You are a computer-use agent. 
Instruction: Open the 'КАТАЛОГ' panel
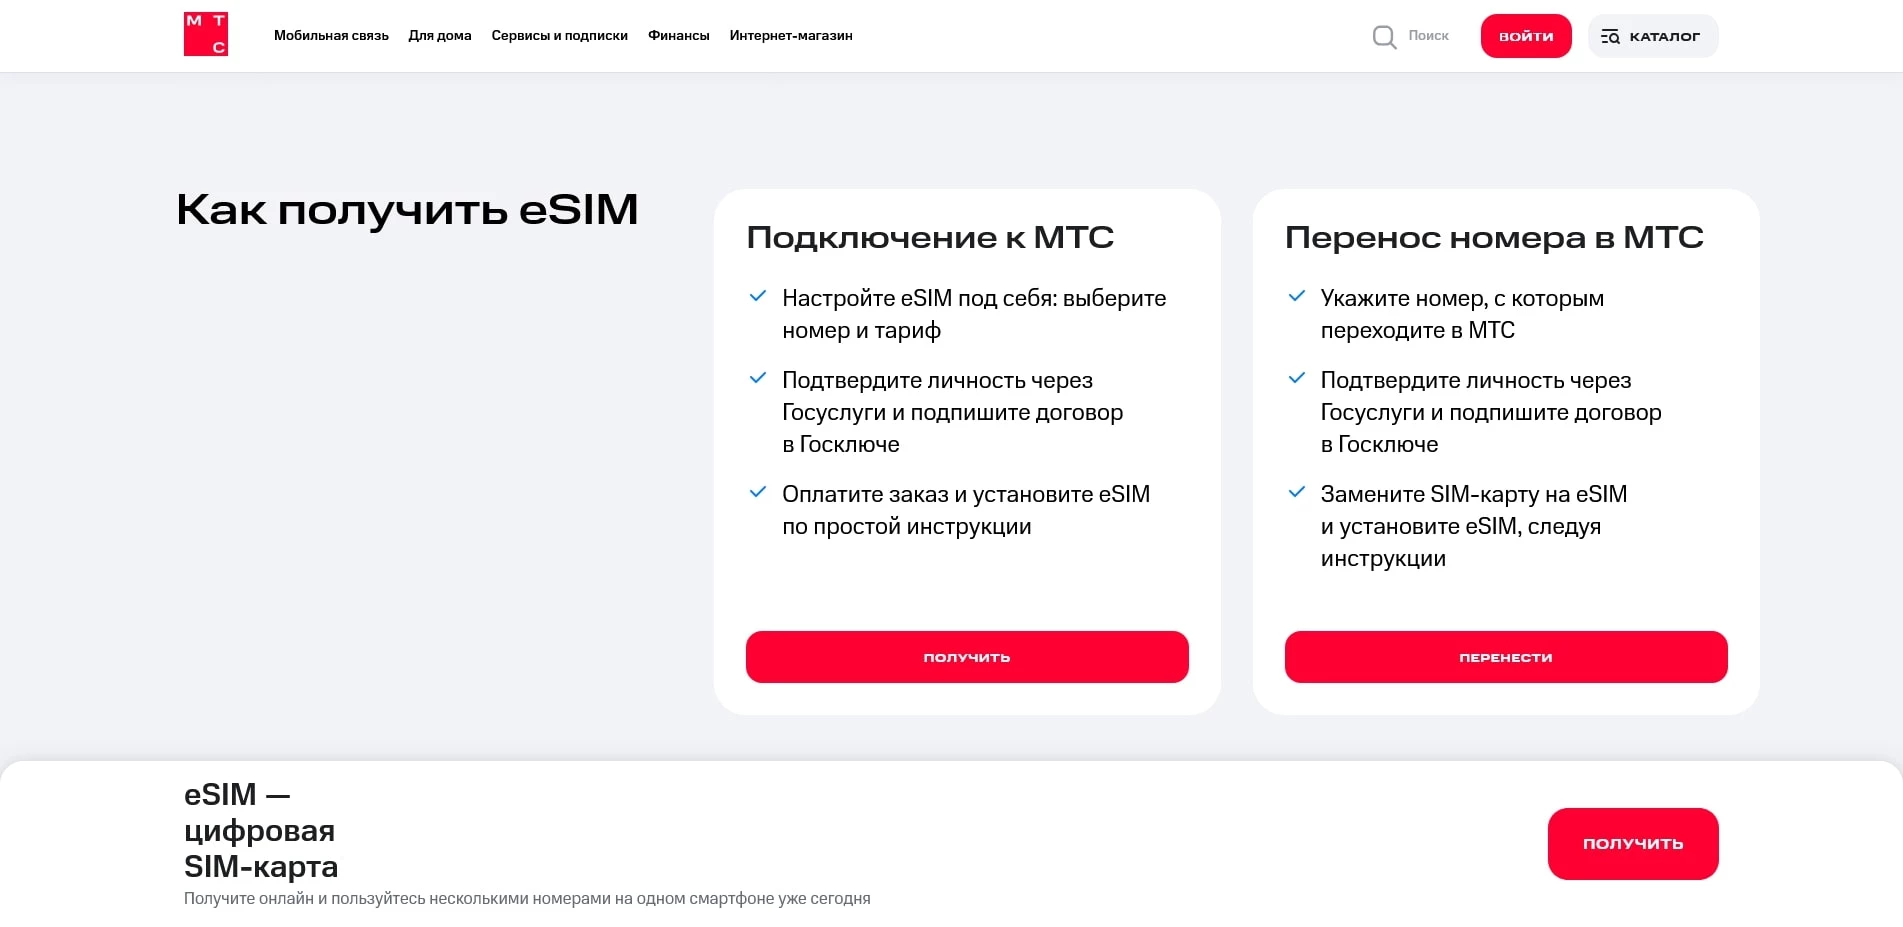click(x=1652, y=36)
